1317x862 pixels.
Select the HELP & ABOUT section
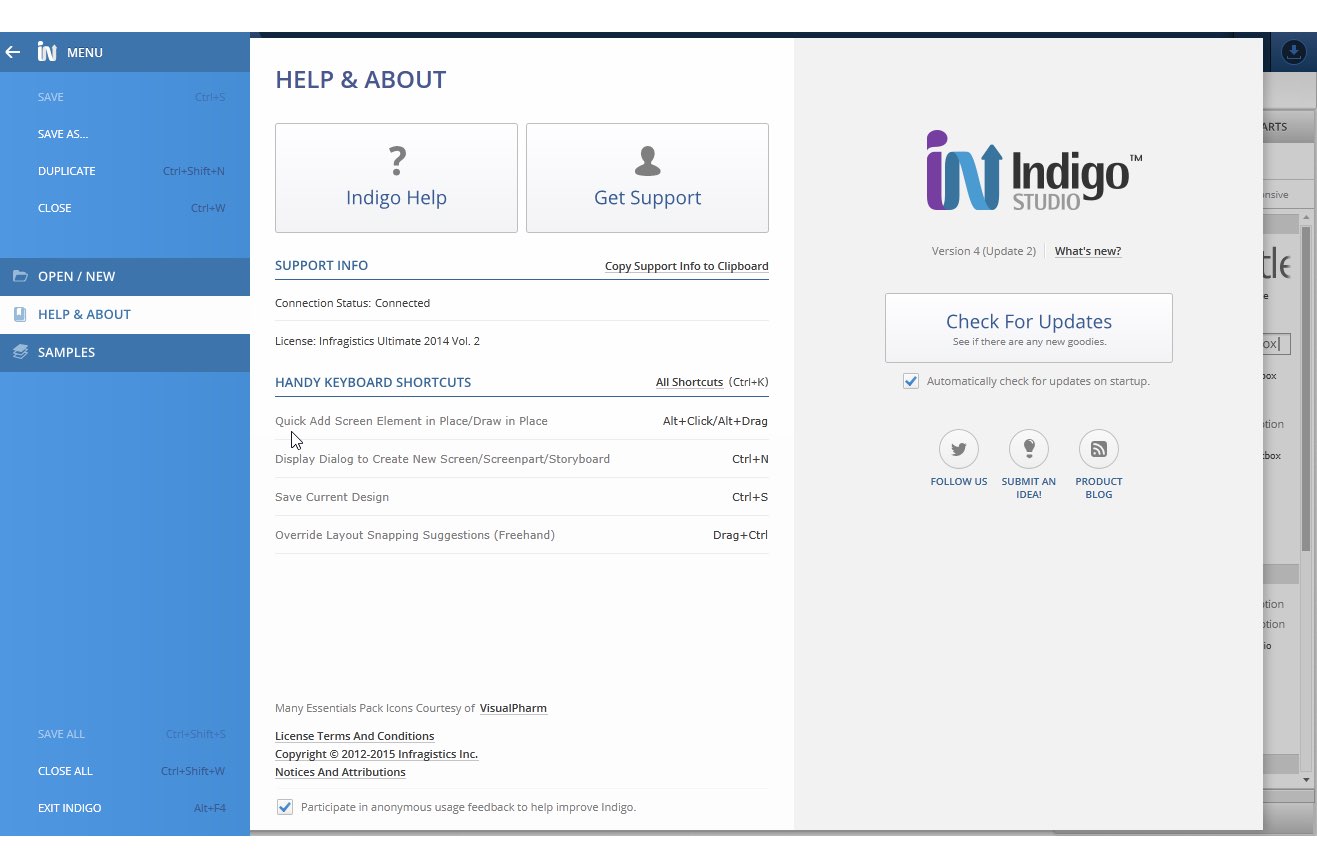tap(125, 314)
